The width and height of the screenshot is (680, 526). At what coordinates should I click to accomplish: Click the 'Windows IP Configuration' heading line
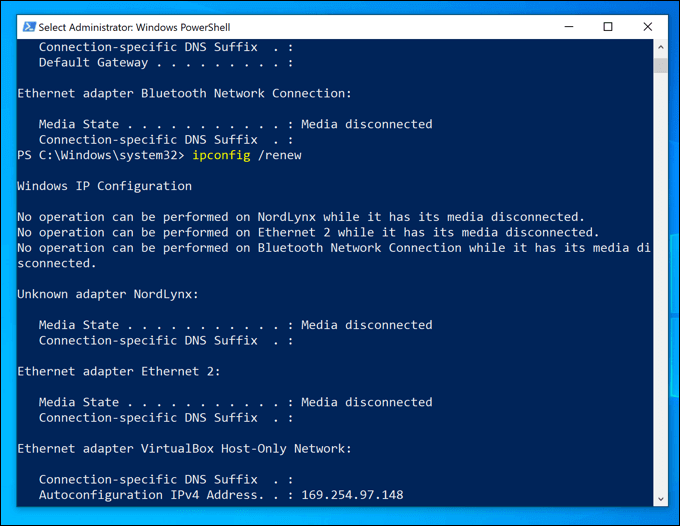click(x=104, y=186)
